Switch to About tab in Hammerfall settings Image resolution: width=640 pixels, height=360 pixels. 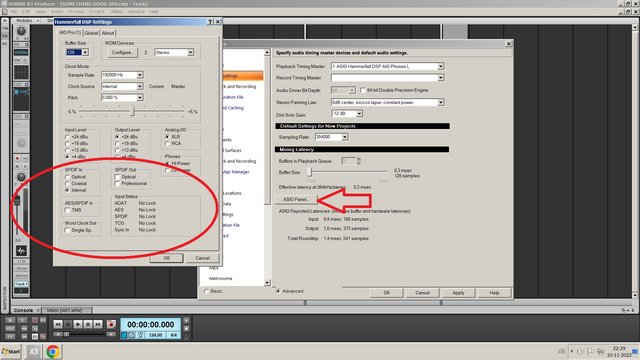(108, 33)
